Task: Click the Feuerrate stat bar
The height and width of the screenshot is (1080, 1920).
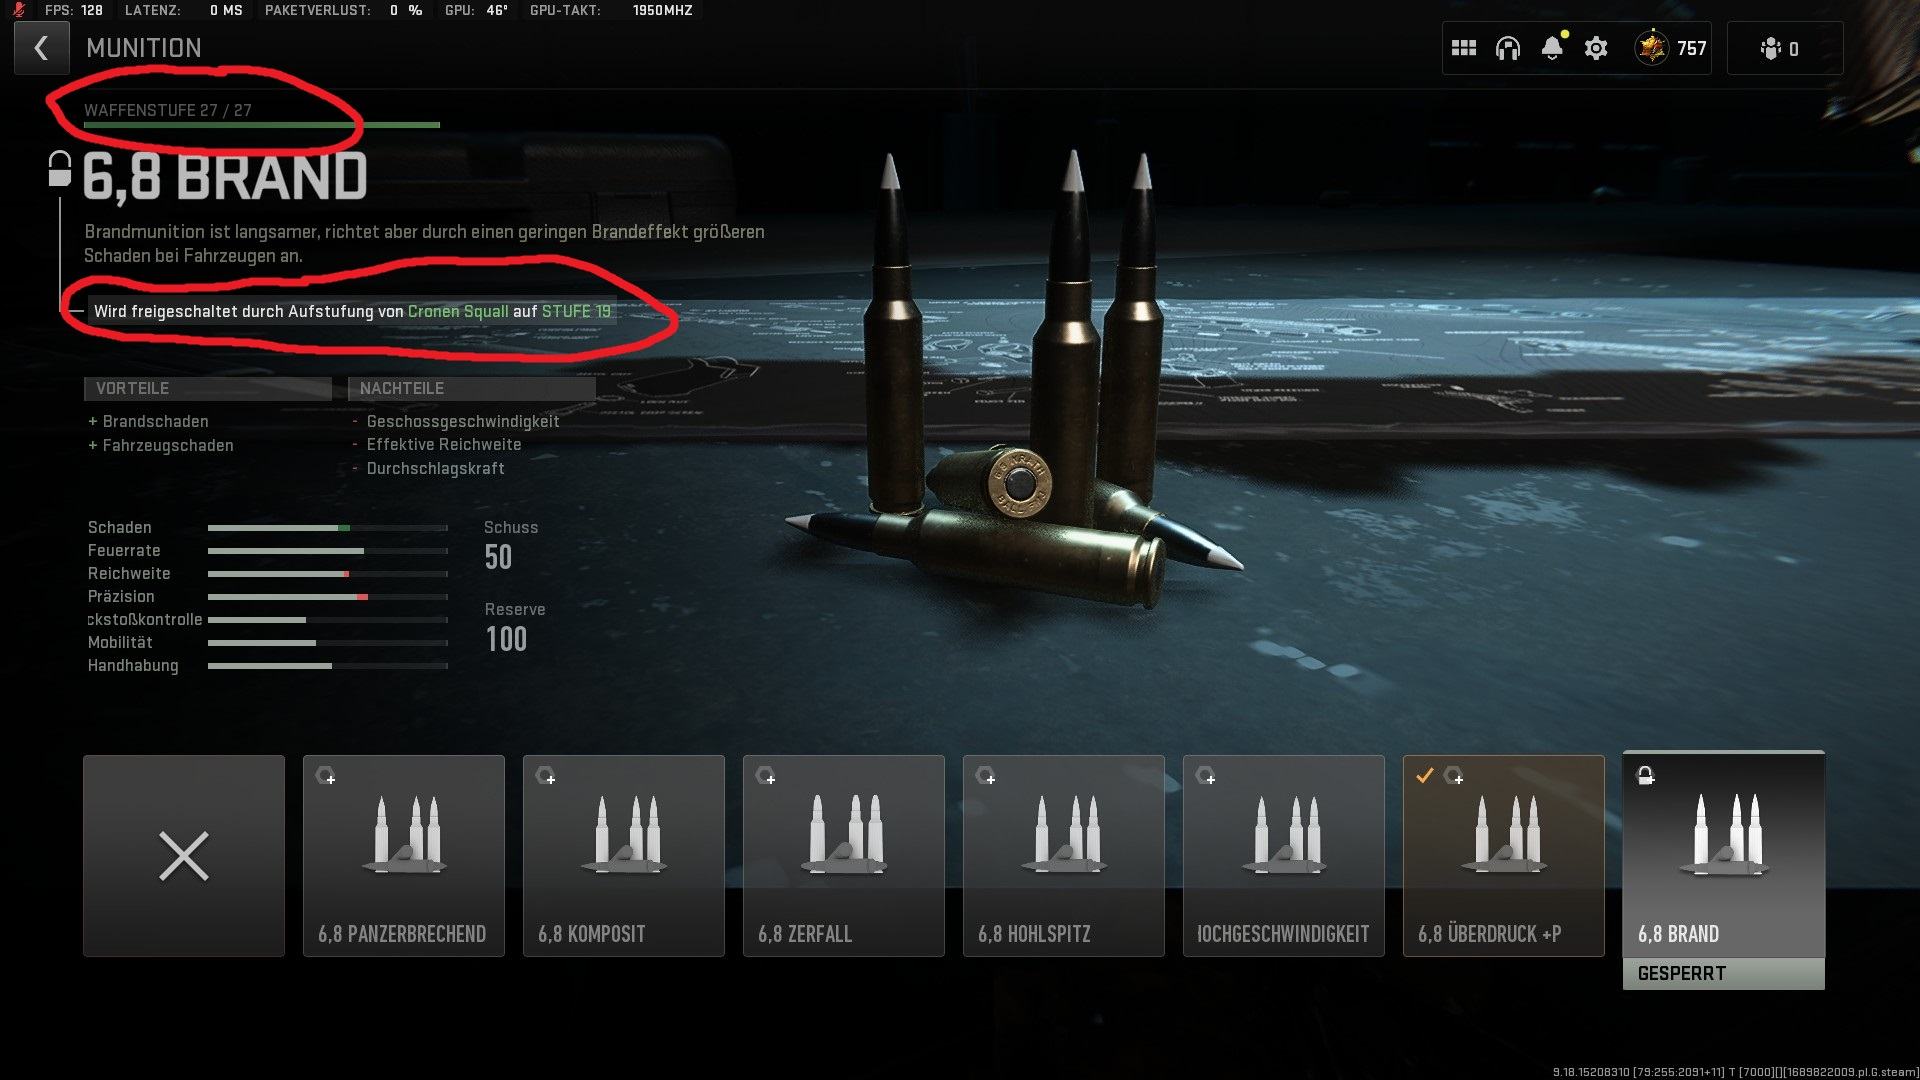Action: (328, 550)
